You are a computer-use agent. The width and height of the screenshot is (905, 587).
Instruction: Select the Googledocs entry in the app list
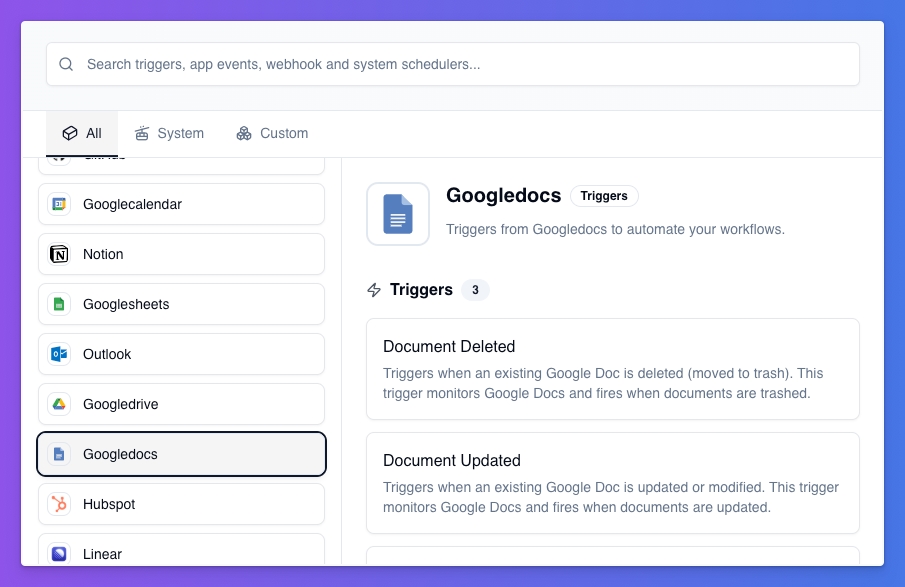coord(181,453)
